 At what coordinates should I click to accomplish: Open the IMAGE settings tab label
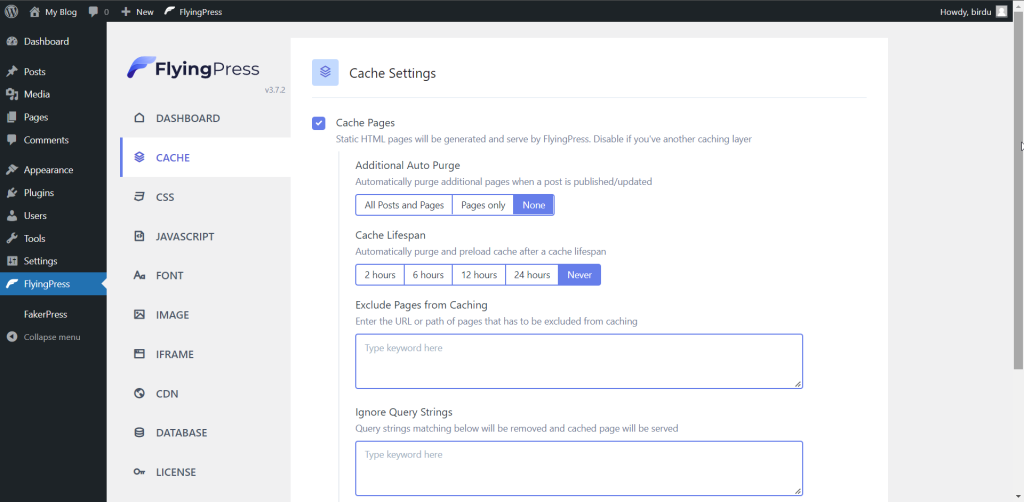click(x=172, y=315)
